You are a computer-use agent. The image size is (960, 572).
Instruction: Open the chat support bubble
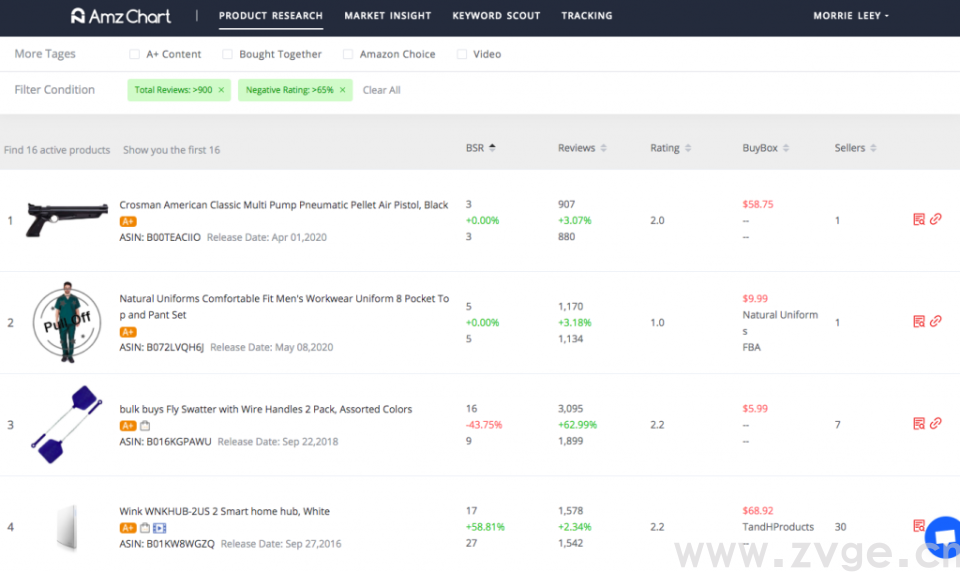(x=943, y=537)
